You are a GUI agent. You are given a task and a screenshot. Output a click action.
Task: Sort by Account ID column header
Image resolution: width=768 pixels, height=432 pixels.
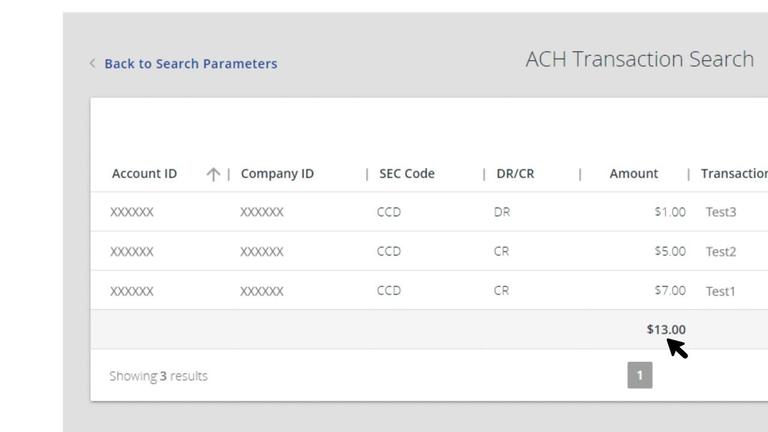click(x=144, y=173)
